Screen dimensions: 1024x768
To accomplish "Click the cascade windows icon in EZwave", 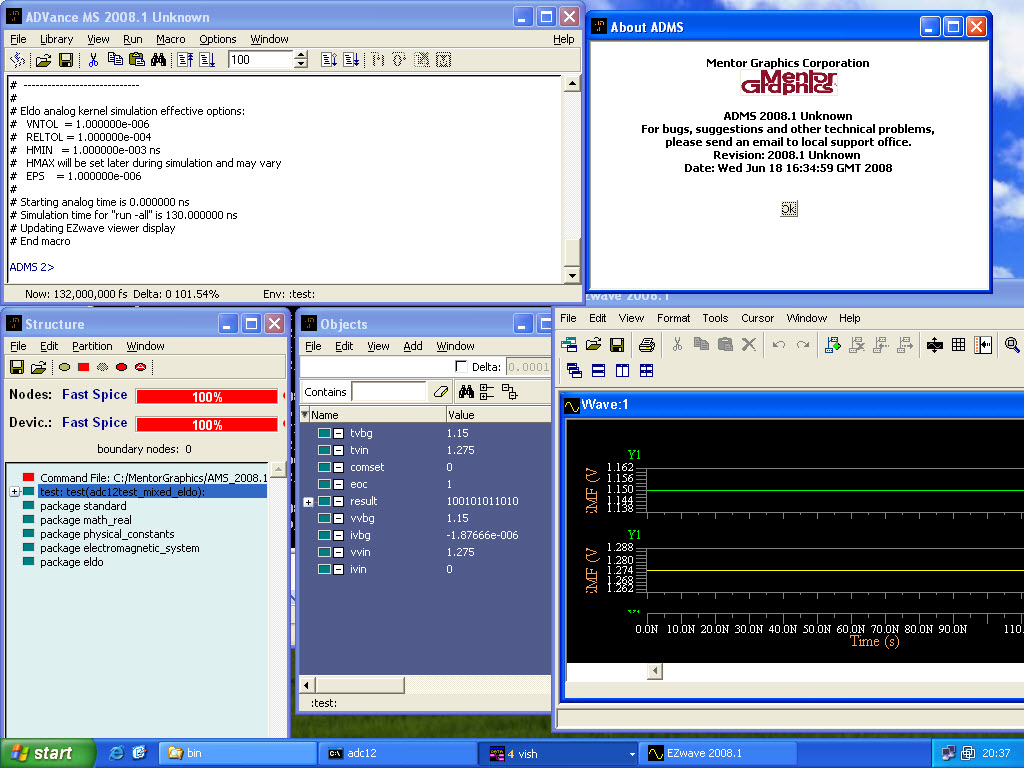I will click(x=574, y=371).
